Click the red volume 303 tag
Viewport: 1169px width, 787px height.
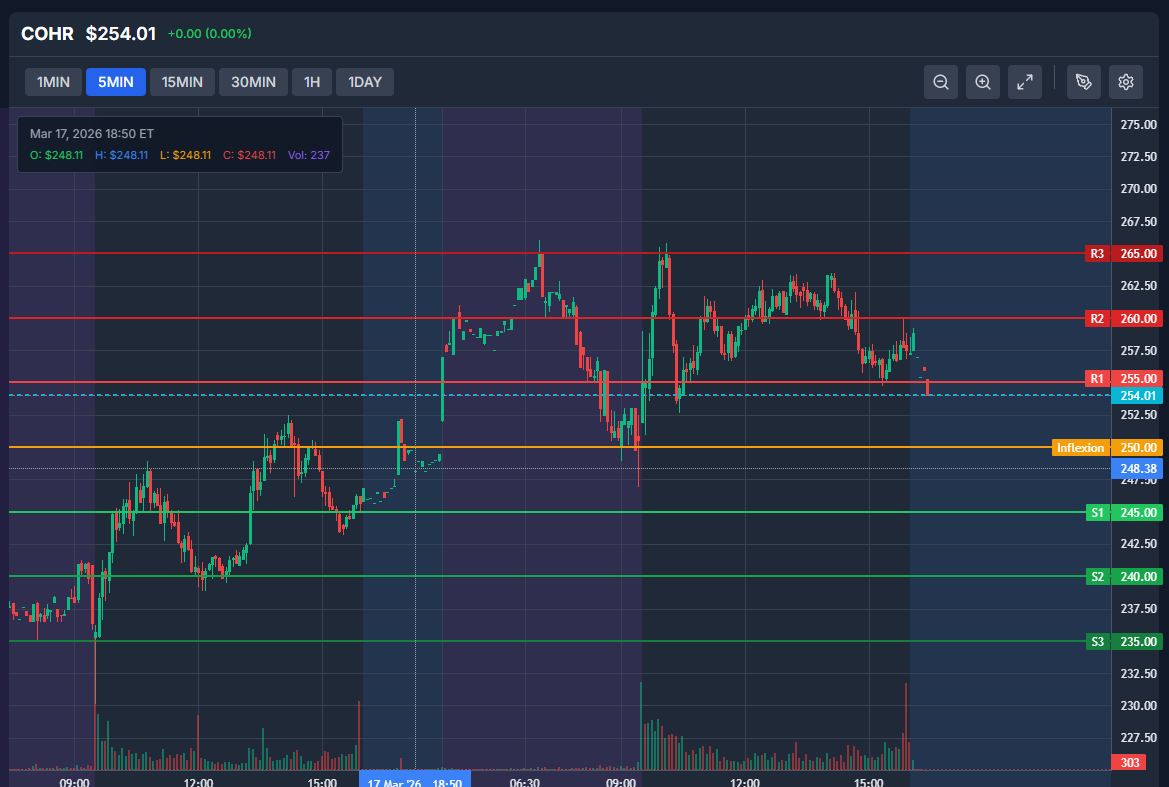[1129, 762]
